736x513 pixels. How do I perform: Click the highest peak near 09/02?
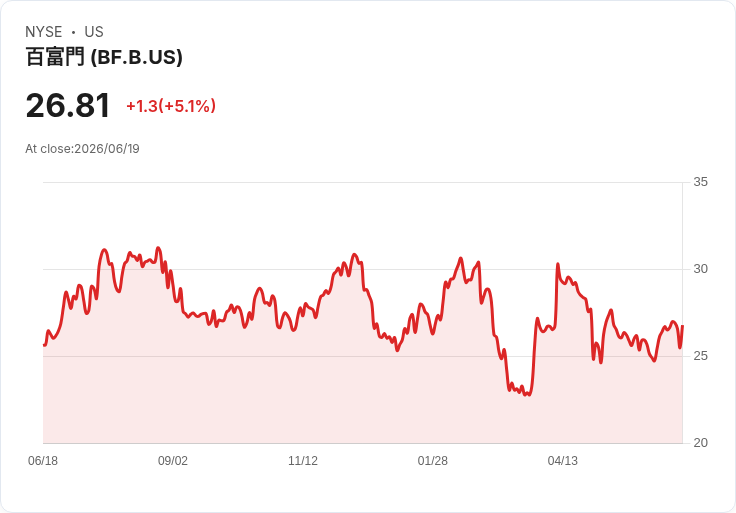158,248
